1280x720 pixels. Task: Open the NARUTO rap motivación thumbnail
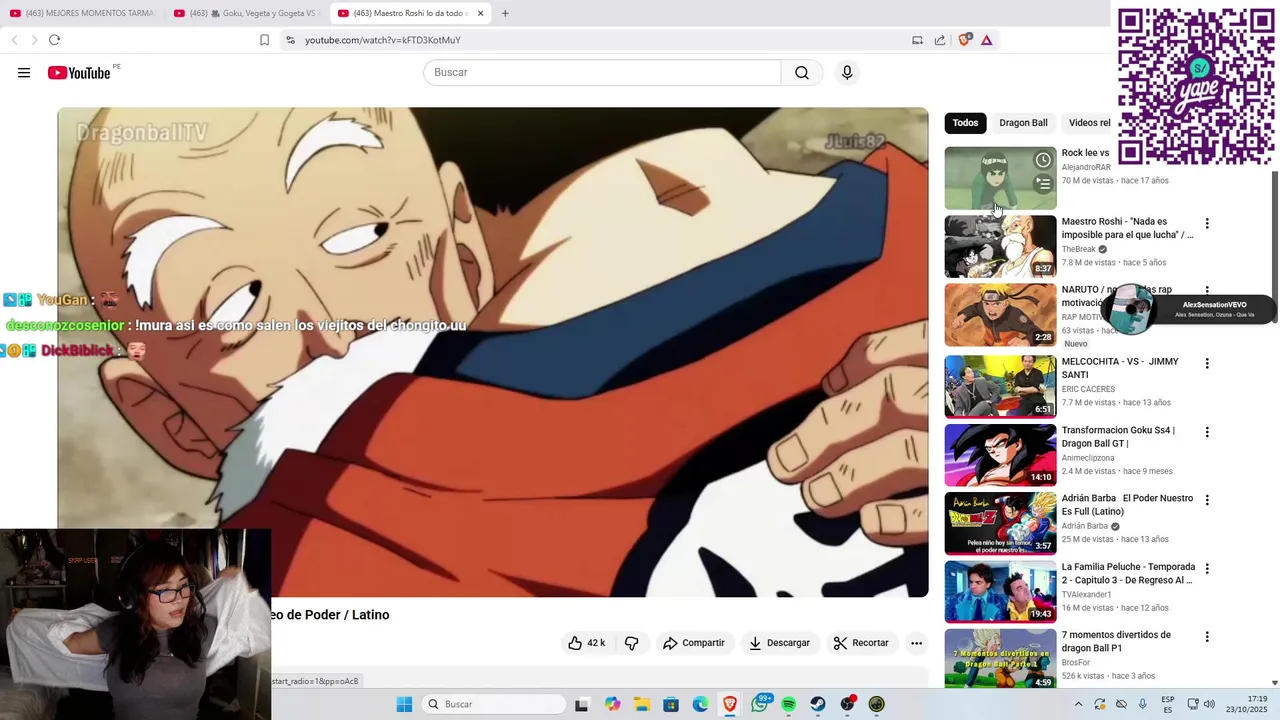1000,315
